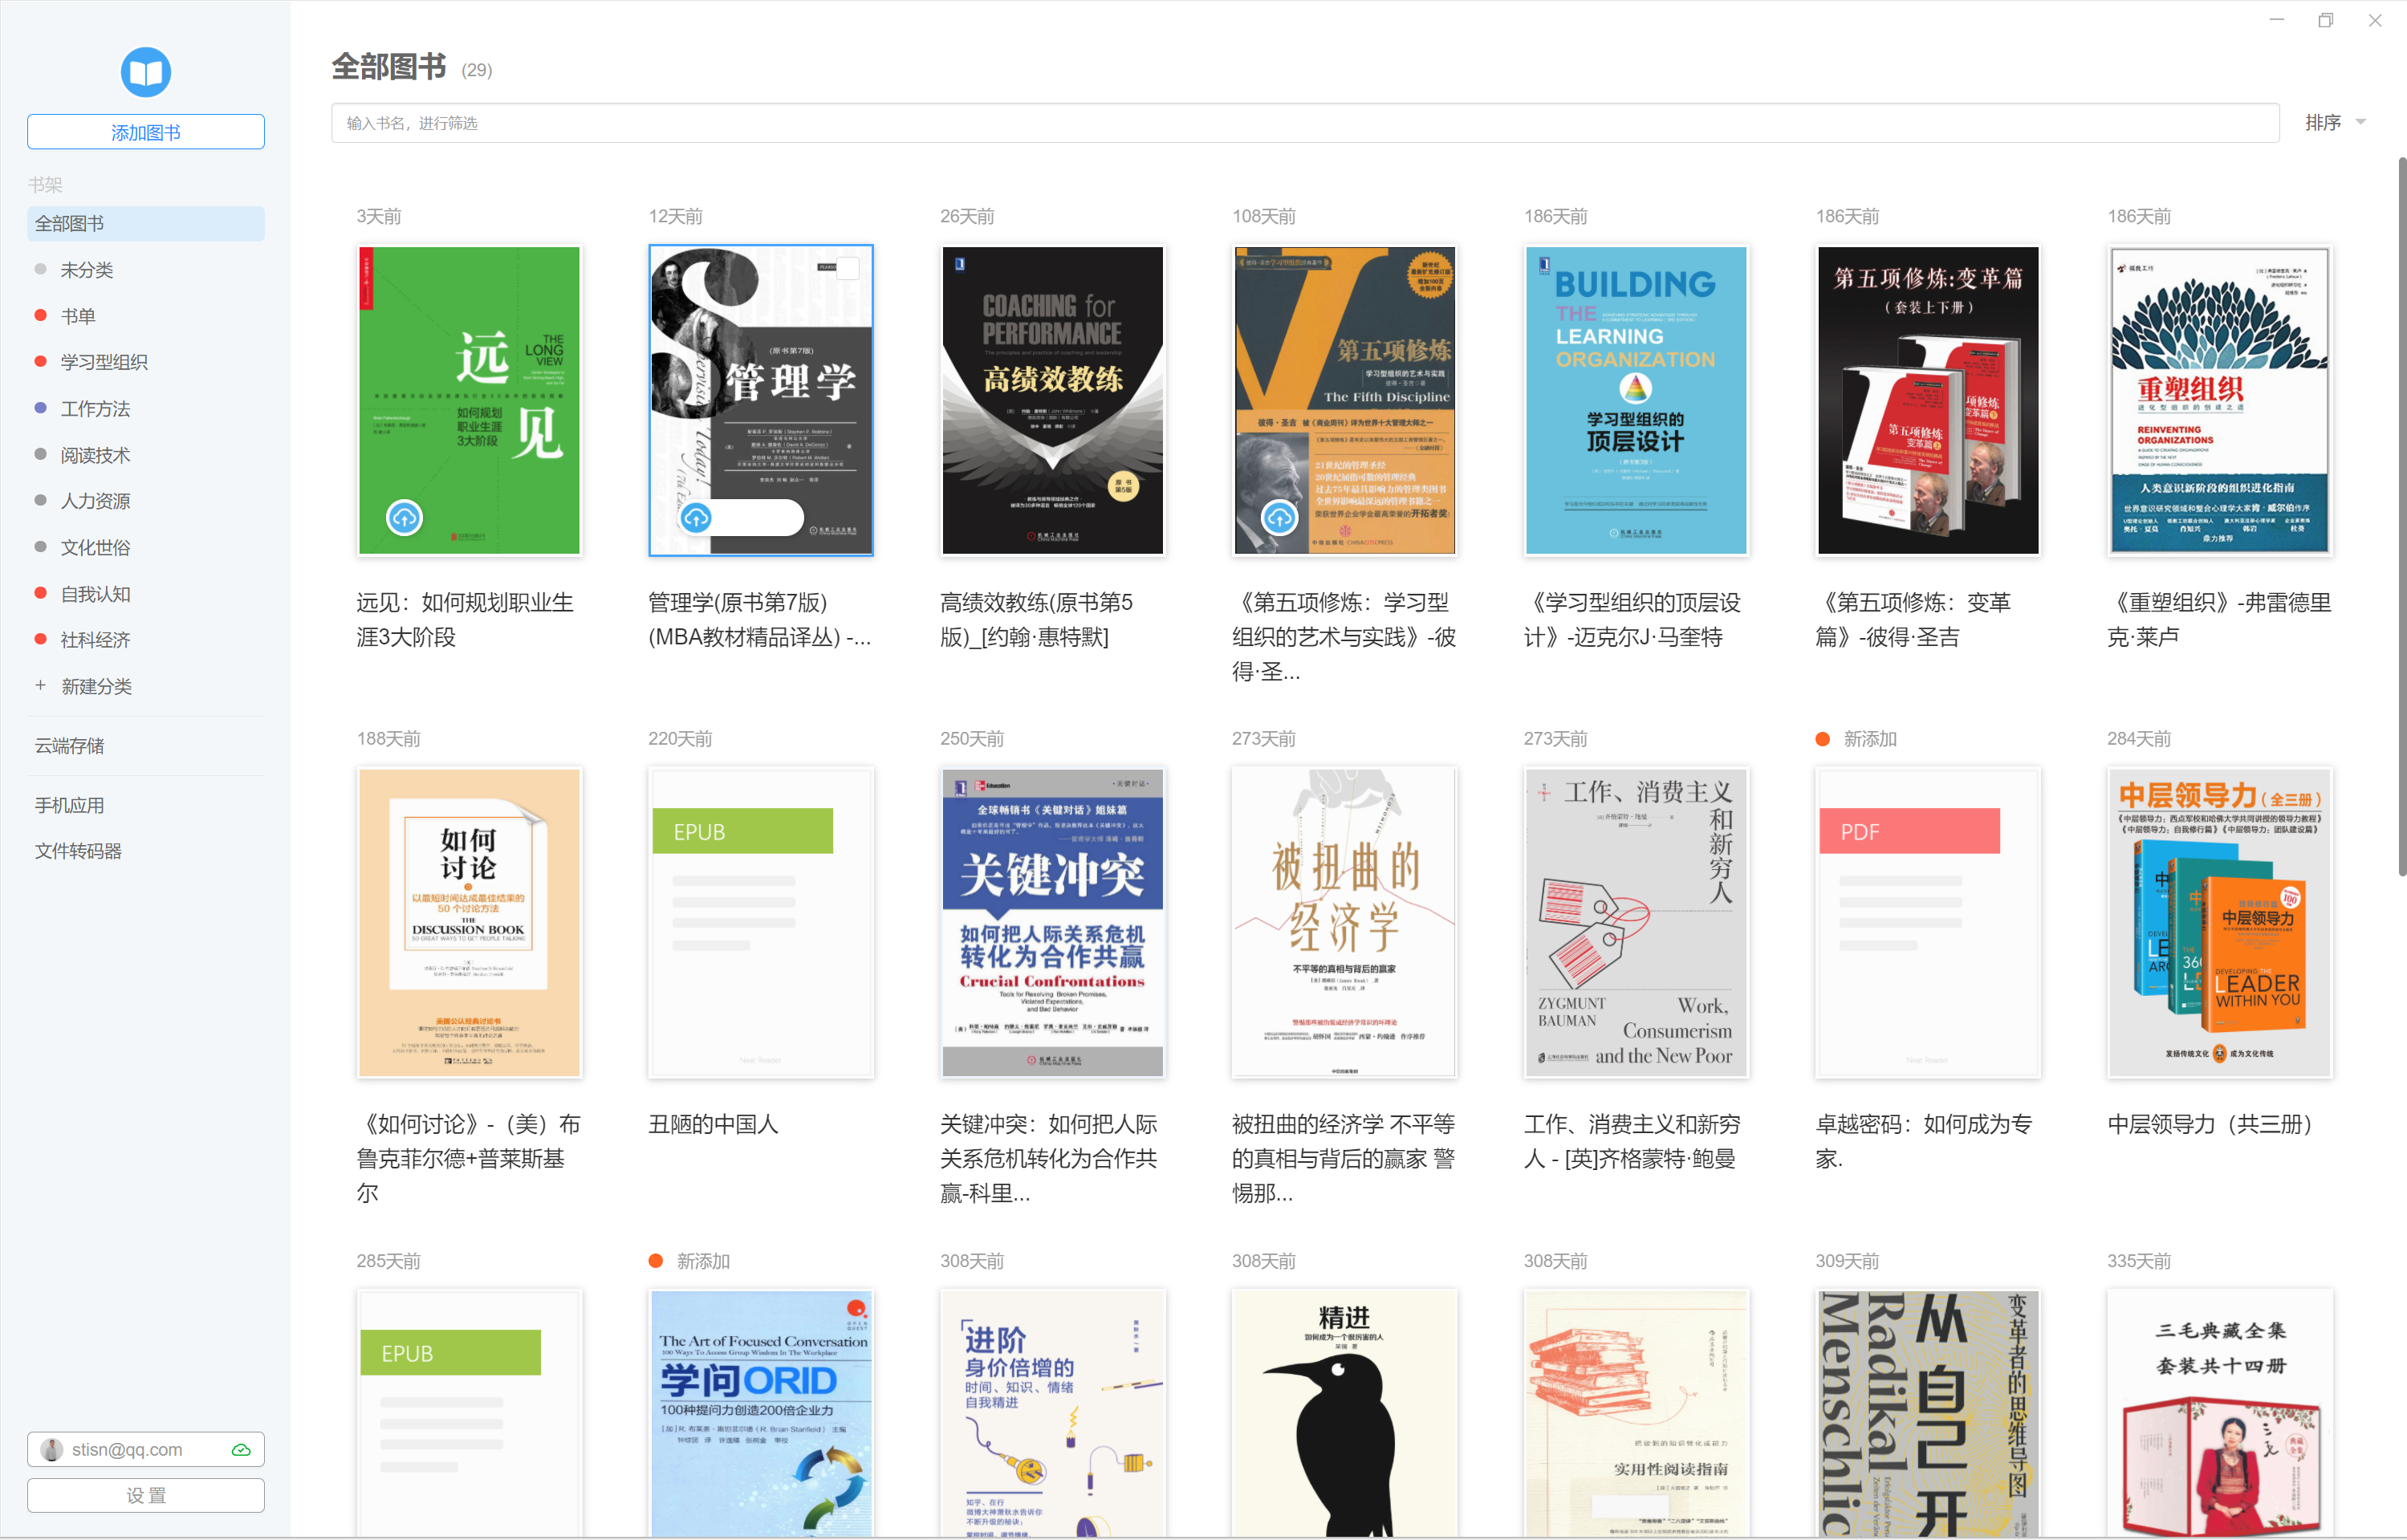Image resolution: width=2407 pixels, height=1540 pixels.
Task: Open the 如何讨论 book cover
Action: pos(469,922)
